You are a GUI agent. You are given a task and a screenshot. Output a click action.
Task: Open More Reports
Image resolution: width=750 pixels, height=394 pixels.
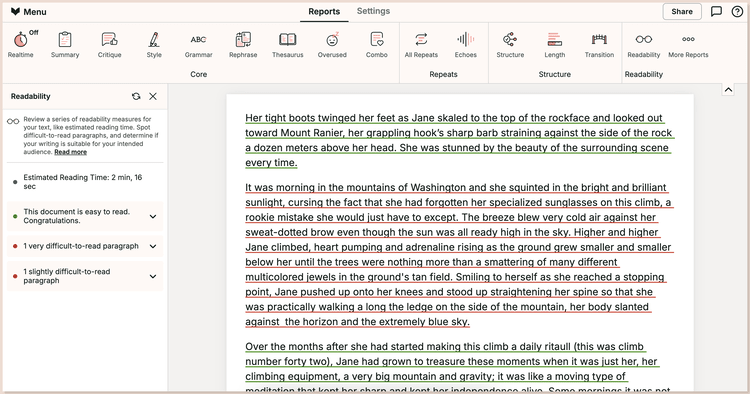688,45
